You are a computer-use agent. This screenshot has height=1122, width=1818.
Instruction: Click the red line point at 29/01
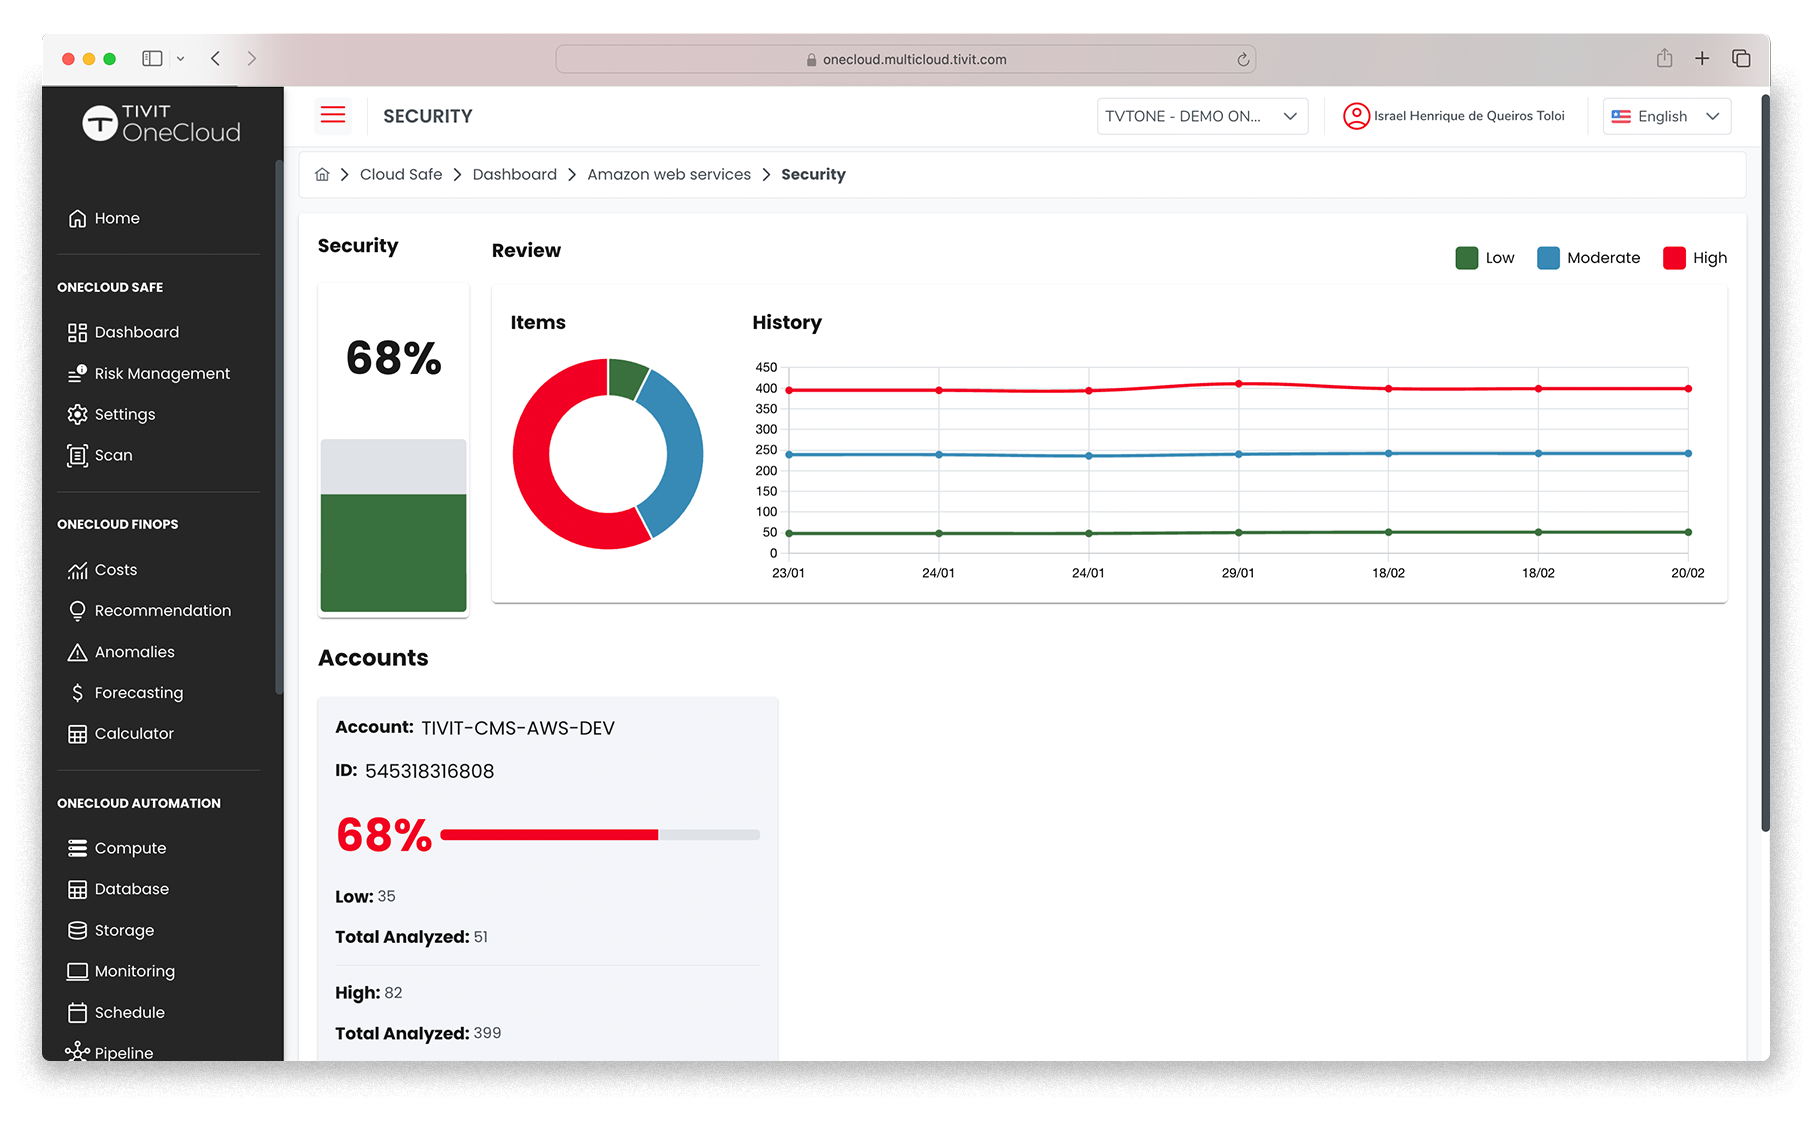tap(1238, 384)
